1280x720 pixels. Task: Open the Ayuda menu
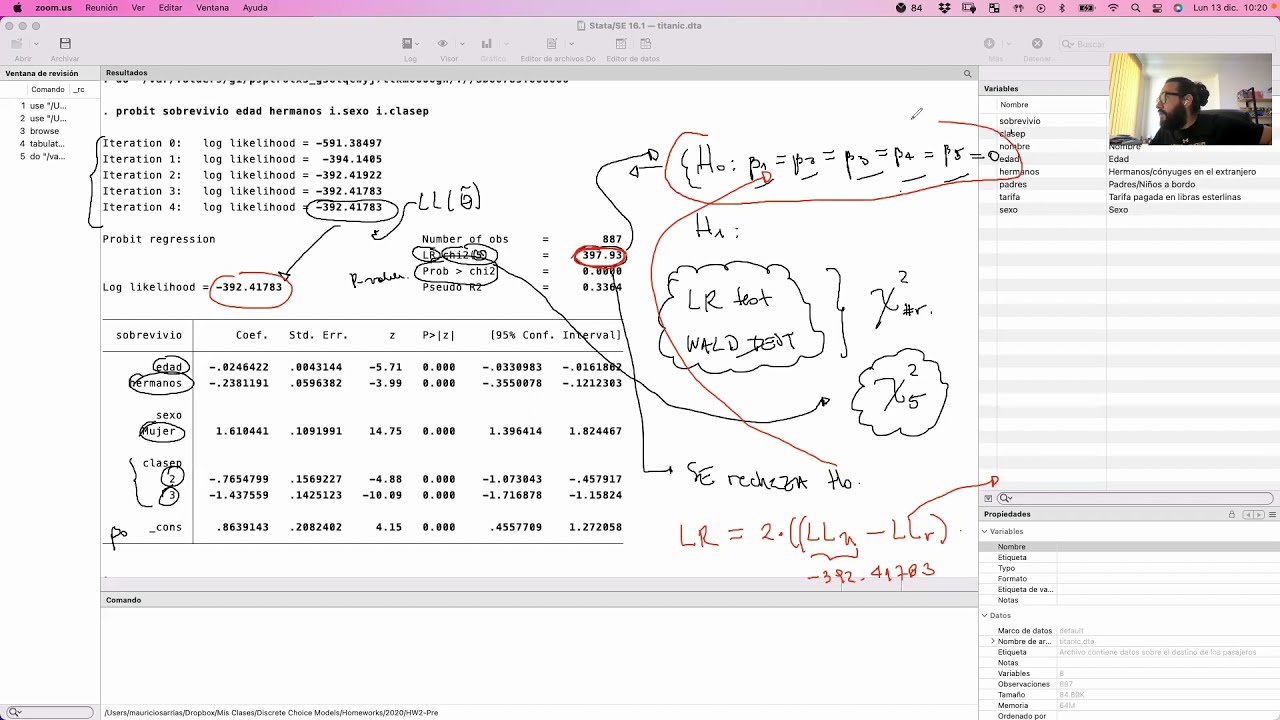(255, 8)
